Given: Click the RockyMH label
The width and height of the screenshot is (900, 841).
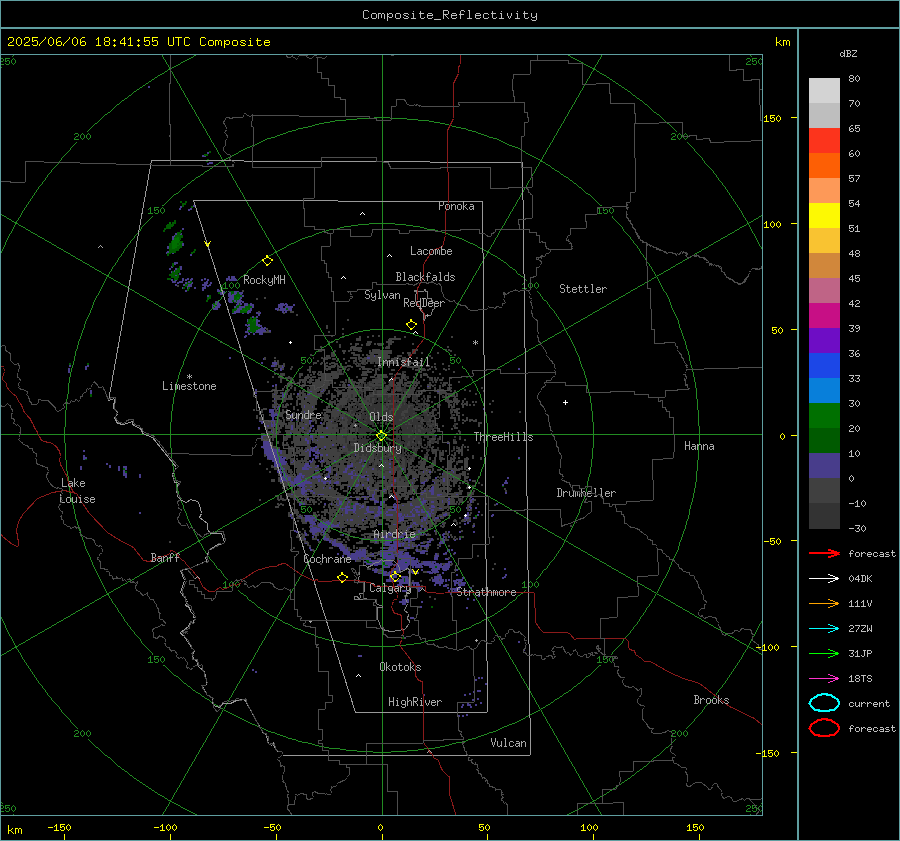Looking at the screenshot, I should pos(264,280).
